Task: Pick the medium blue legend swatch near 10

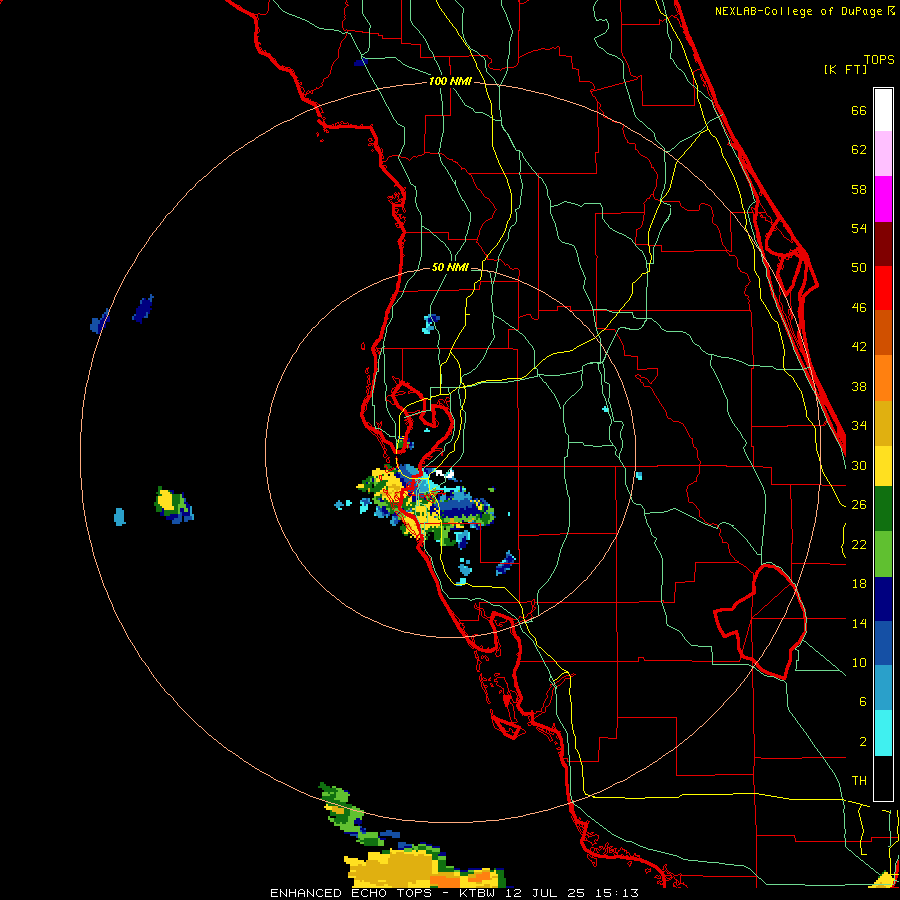Action: point(883,644)
